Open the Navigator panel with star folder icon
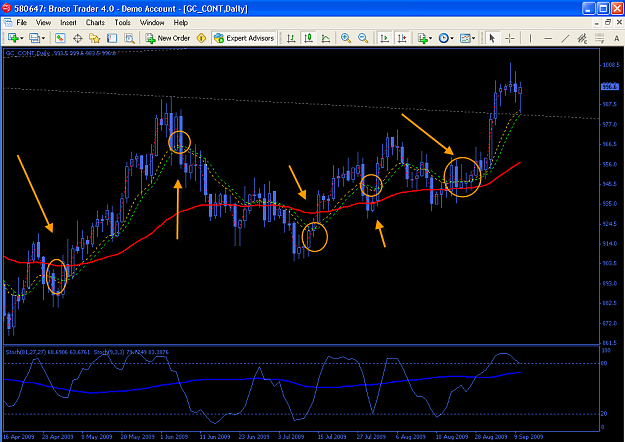The height and width of the screenshot is (442, 625). click(x=94, y=38)
